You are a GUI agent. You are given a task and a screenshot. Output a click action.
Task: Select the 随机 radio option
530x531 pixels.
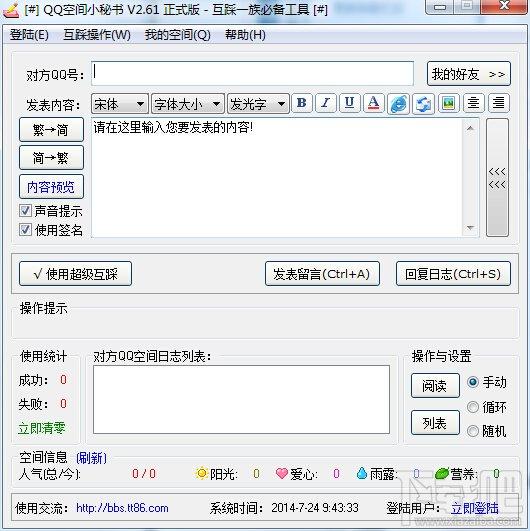click(473, 431)
